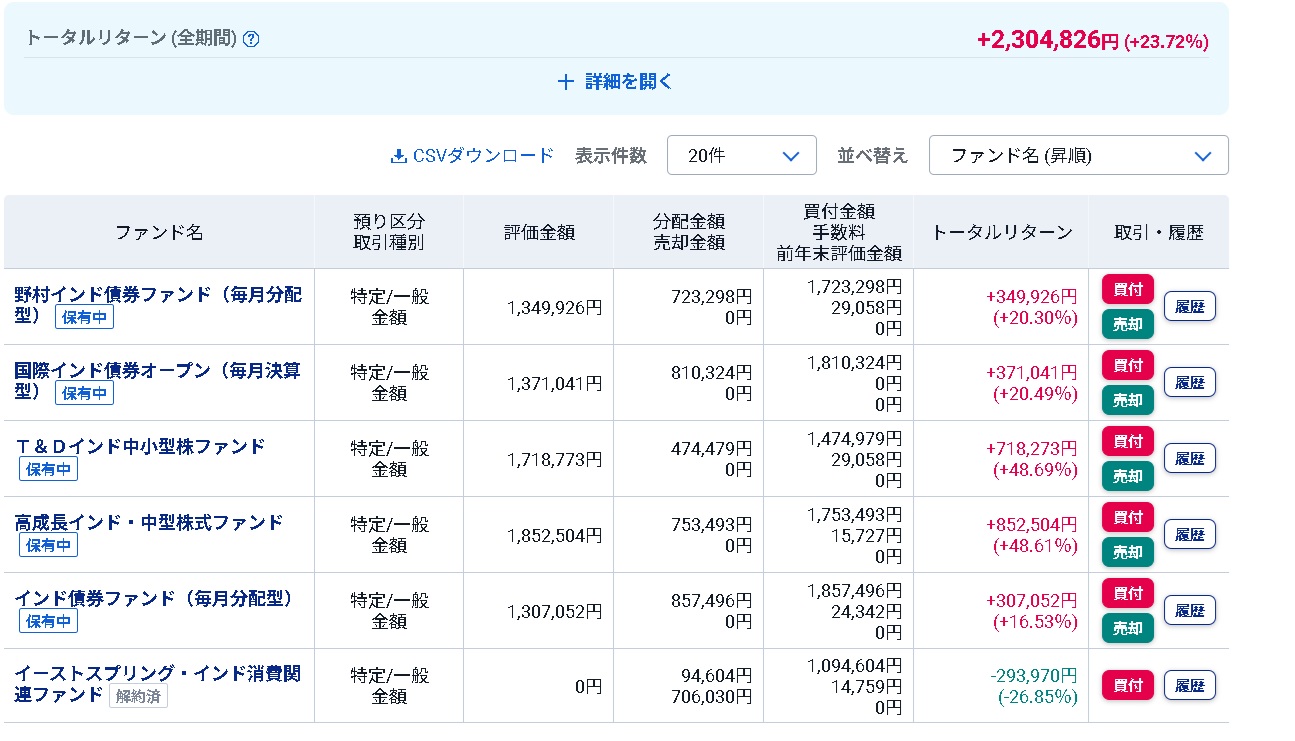Click 保有中 badge under インド債券ファンド
Image resolution: width=1295 pixels, height=741 pixels.
[48, 621]
